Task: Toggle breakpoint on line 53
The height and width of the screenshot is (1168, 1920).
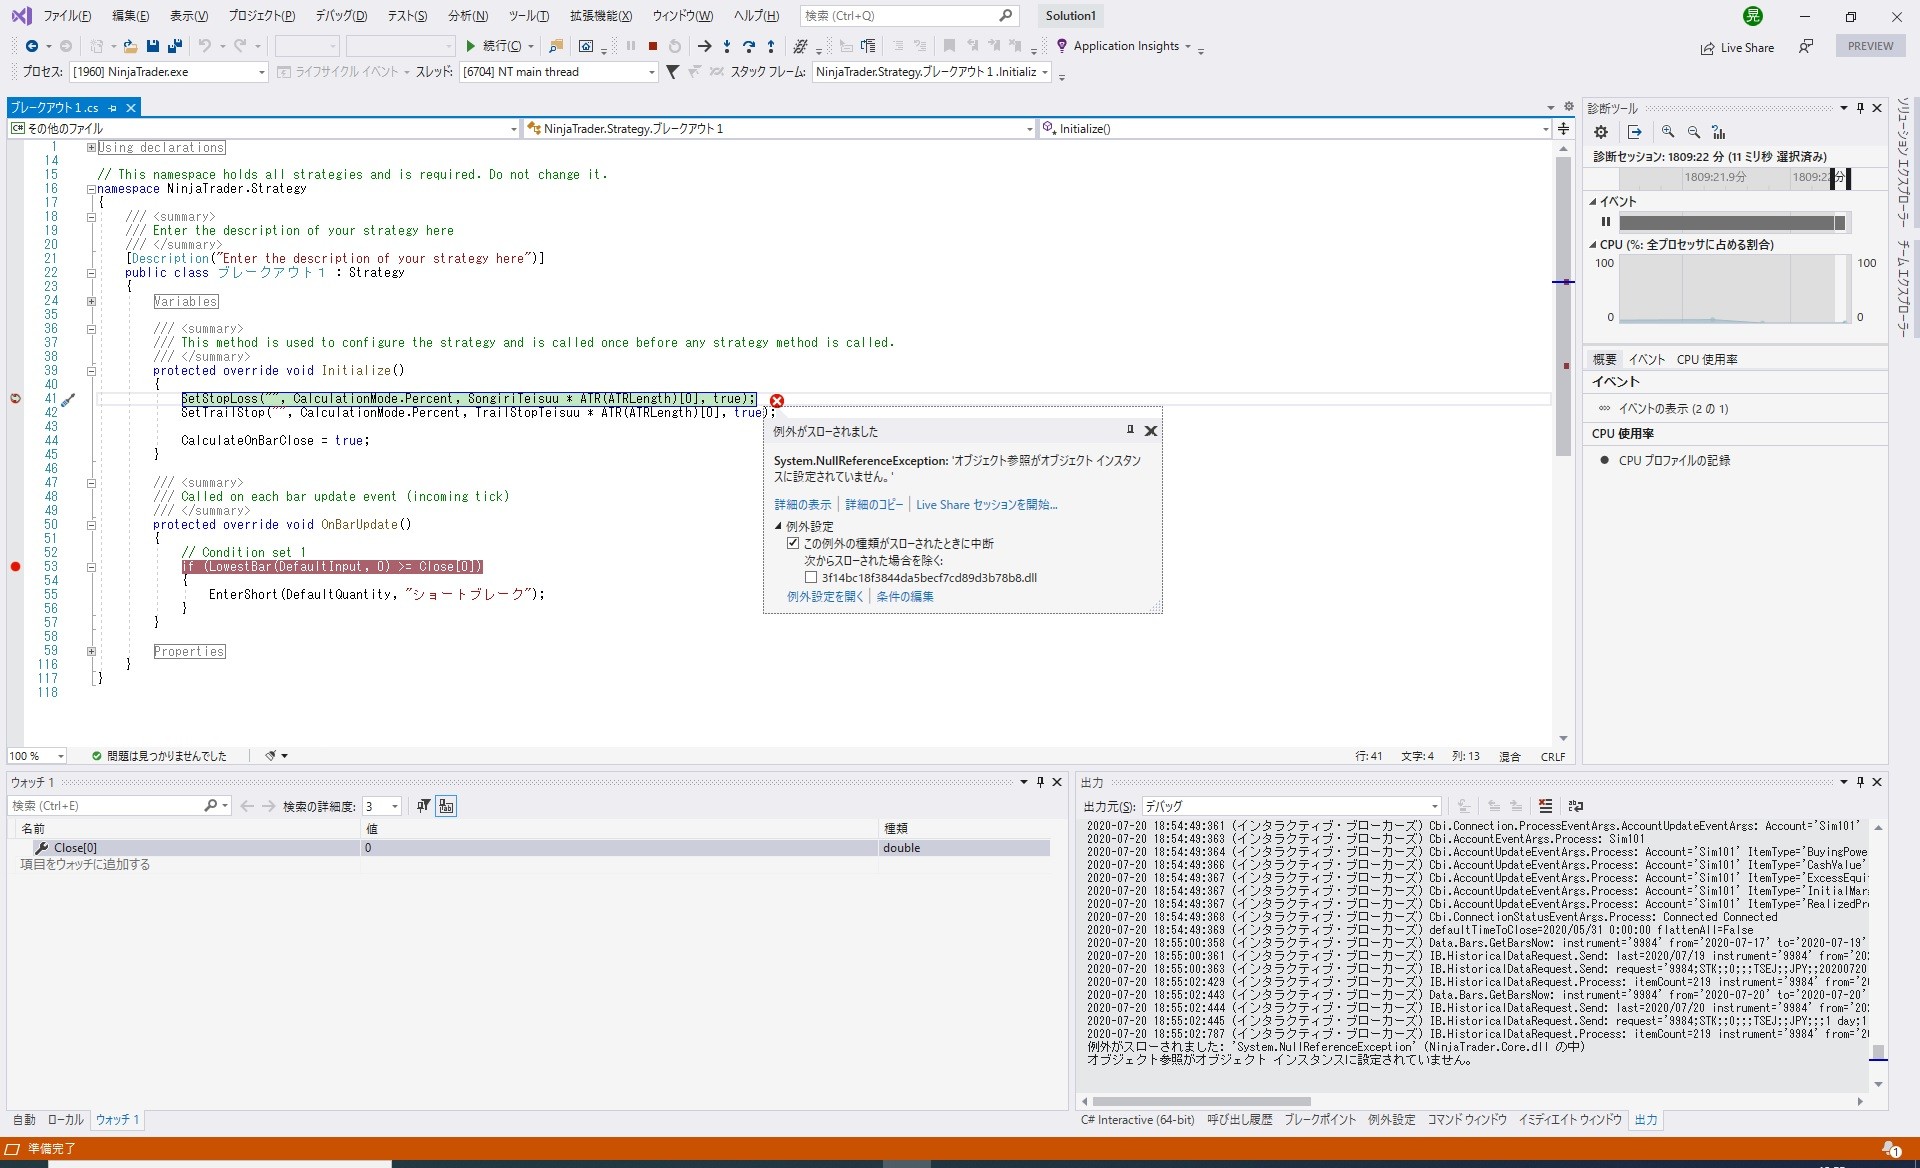Action: pyautogui.click(x=15, y=567)
